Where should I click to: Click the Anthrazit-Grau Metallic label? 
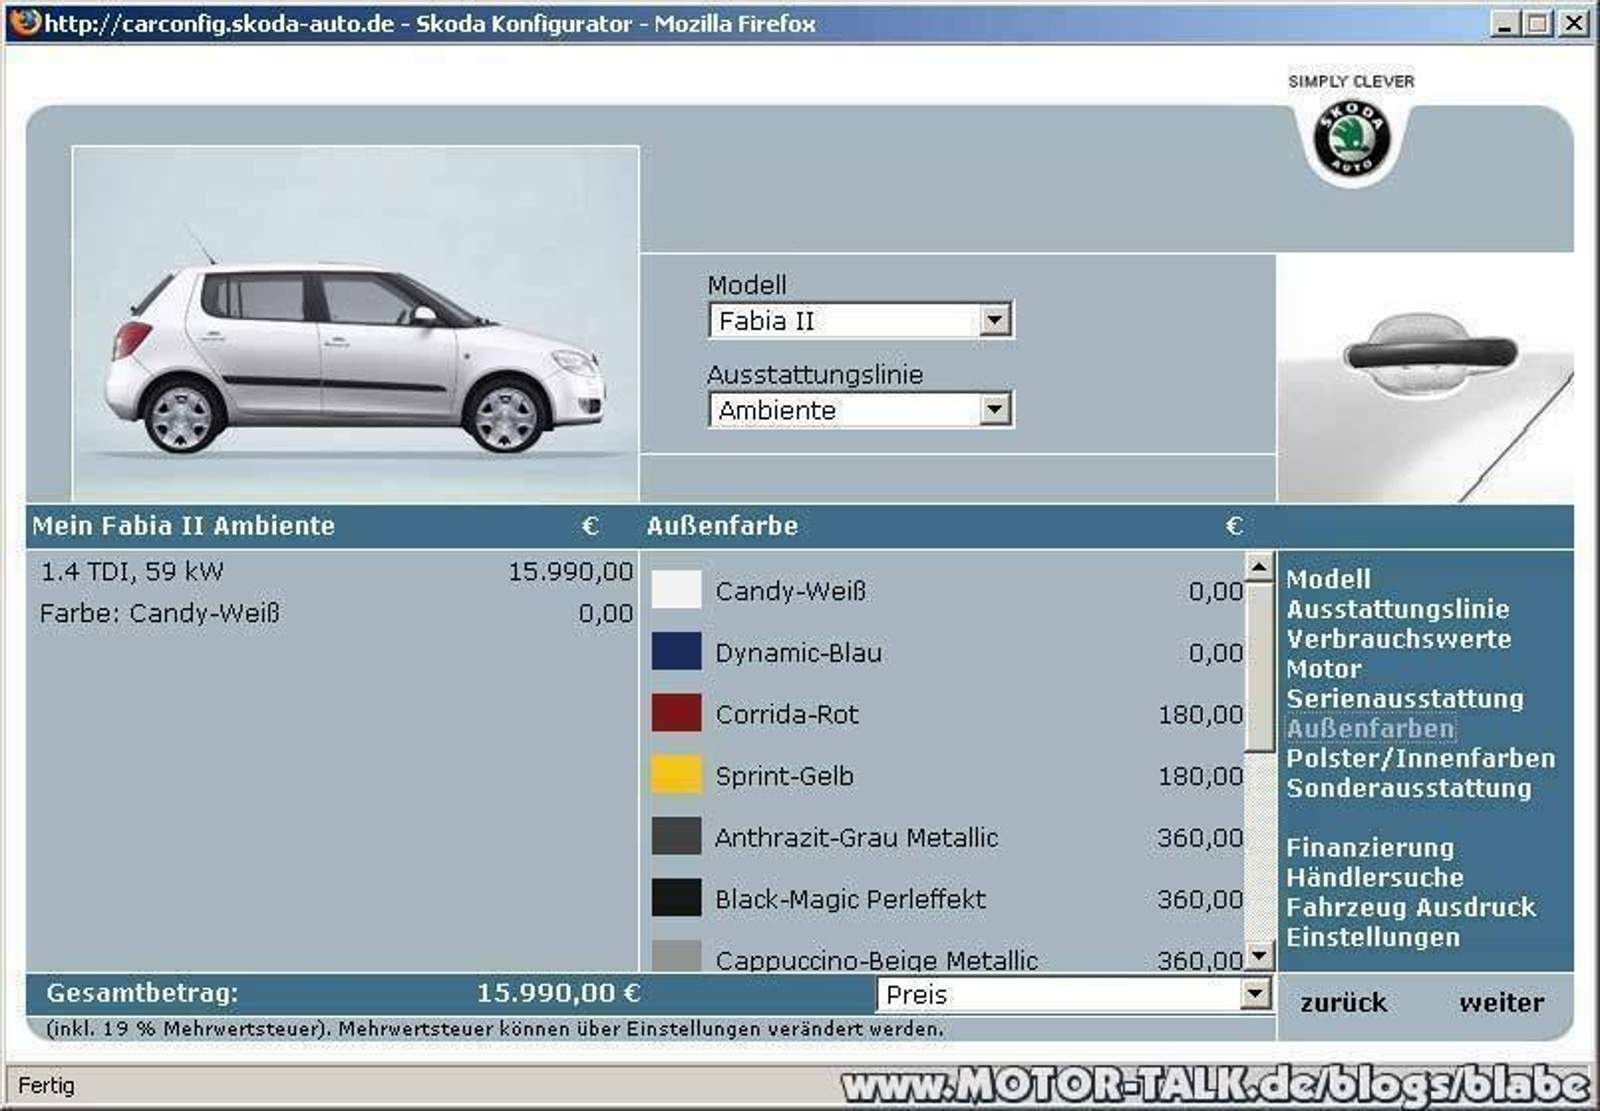tap(856, 838)
